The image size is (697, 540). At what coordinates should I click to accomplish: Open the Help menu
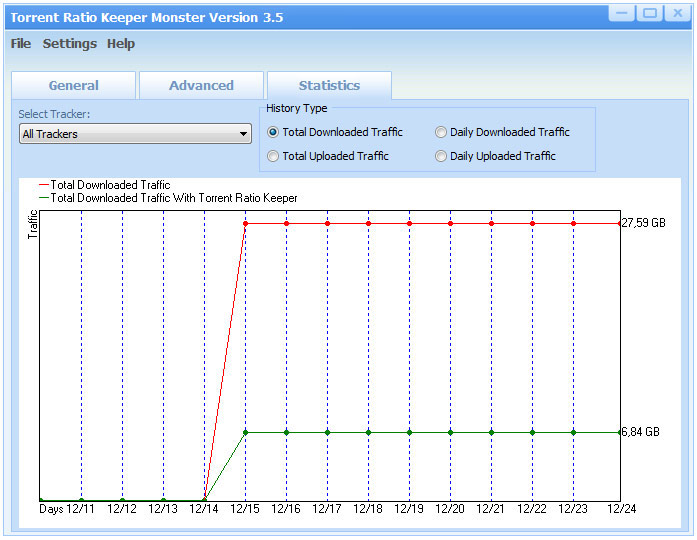pos(120,44)
